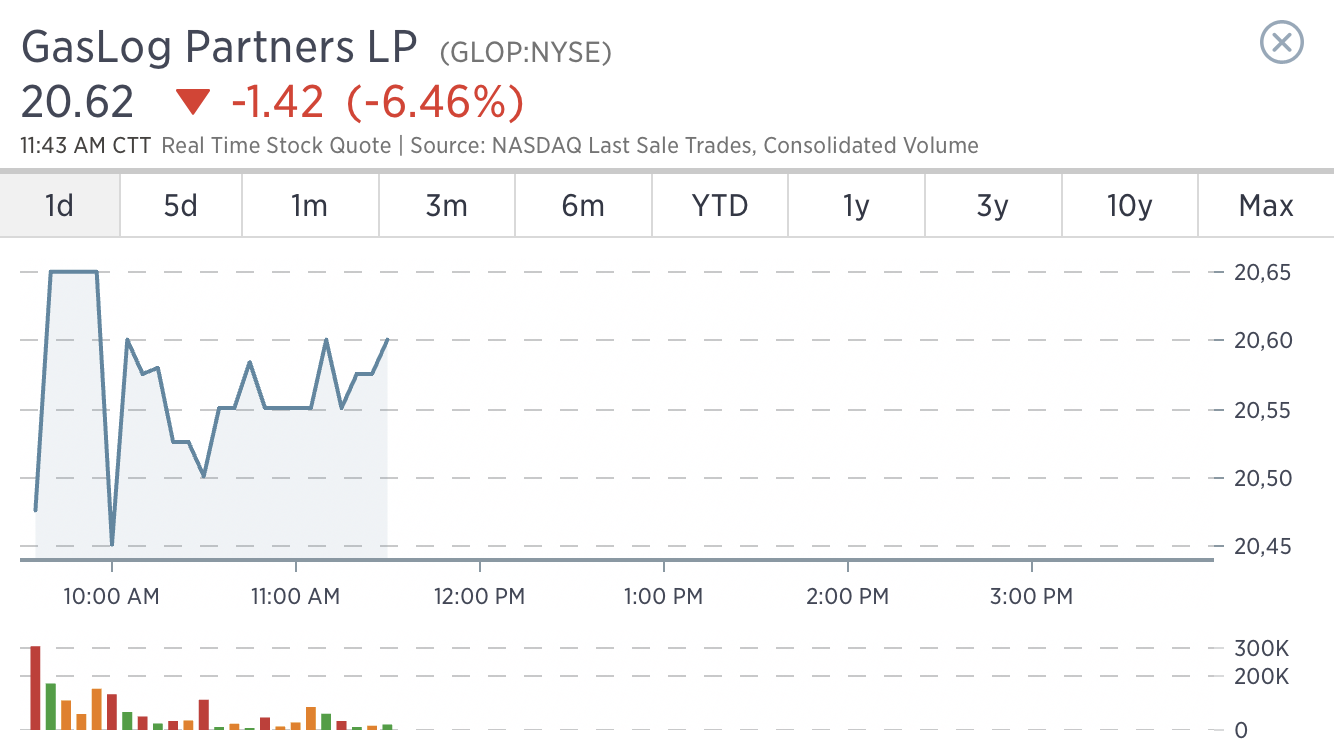Open the 3m chart view
The height and width of the screenshot is (750, 1334).
[447, 206]
